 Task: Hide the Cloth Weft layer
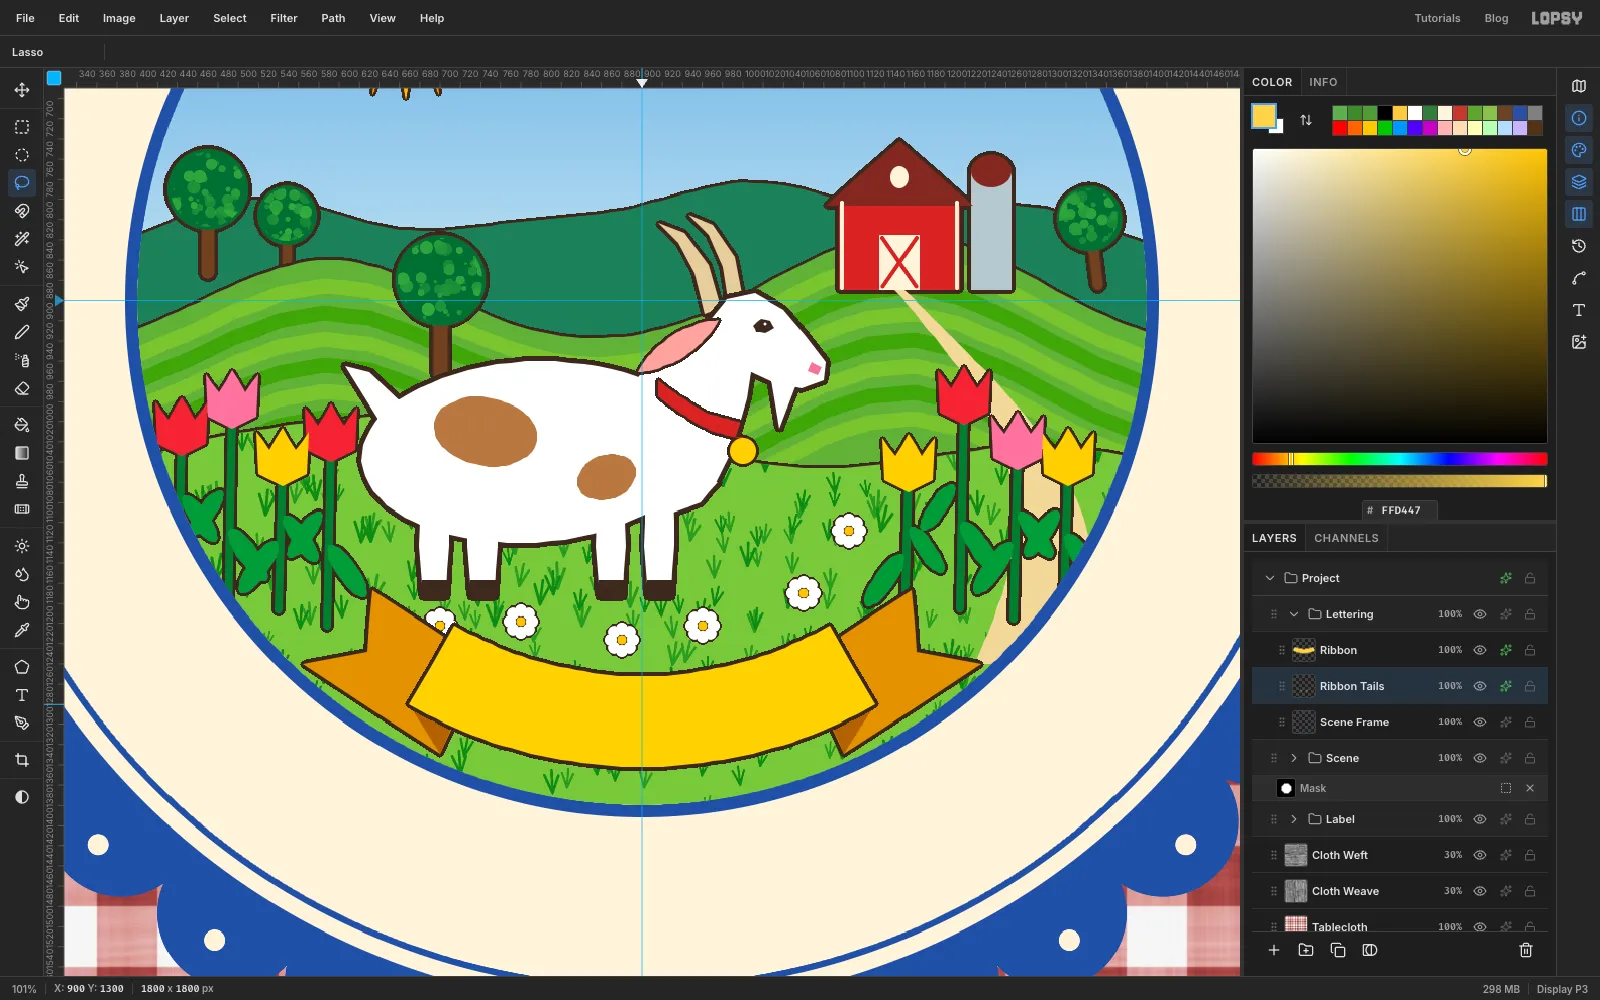coord(1480,855)
